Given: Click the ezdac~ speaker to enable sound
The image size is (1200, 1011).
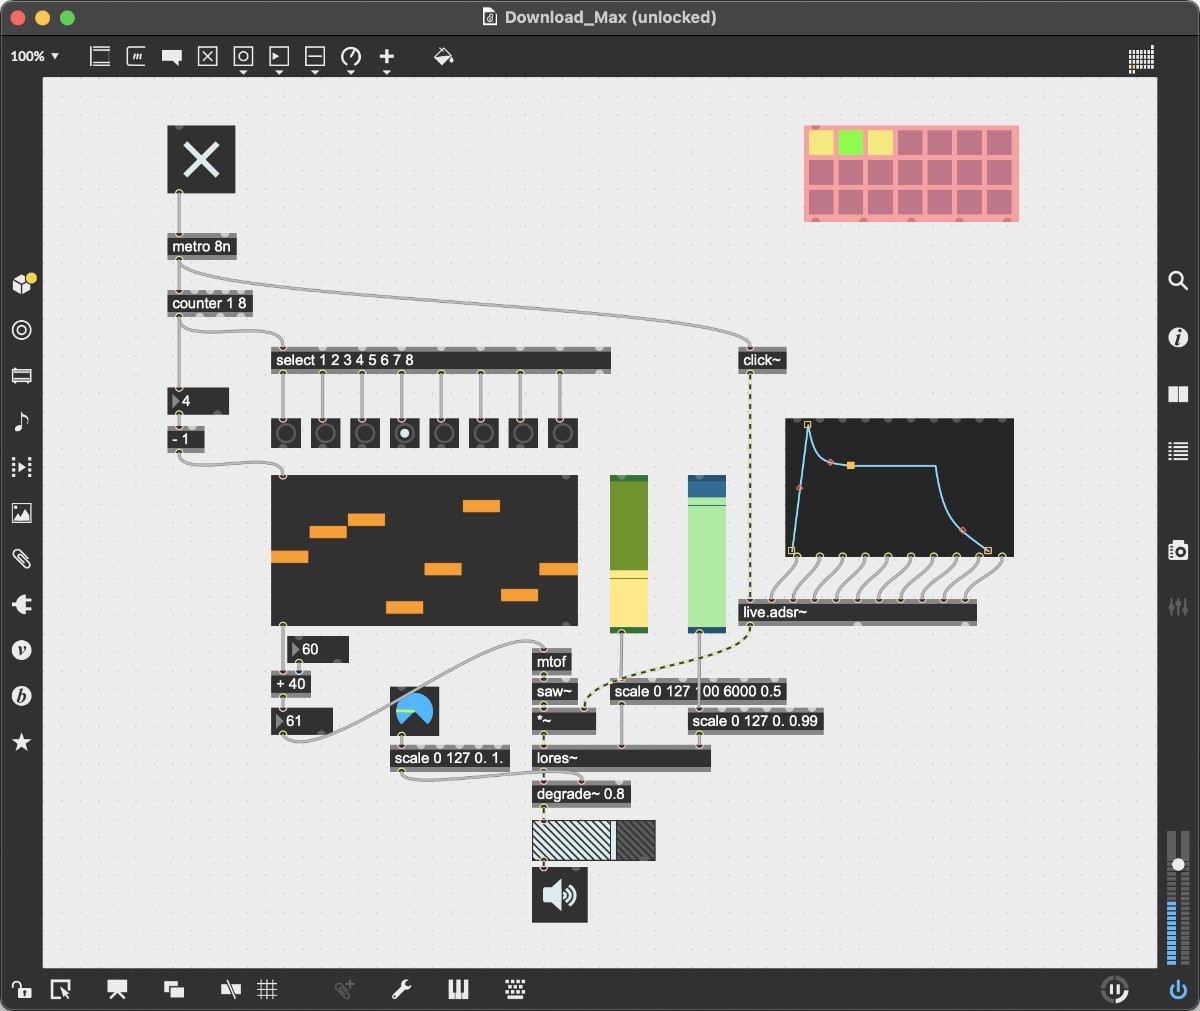Looking at the screenshot, I should click(x=559, y=896).
